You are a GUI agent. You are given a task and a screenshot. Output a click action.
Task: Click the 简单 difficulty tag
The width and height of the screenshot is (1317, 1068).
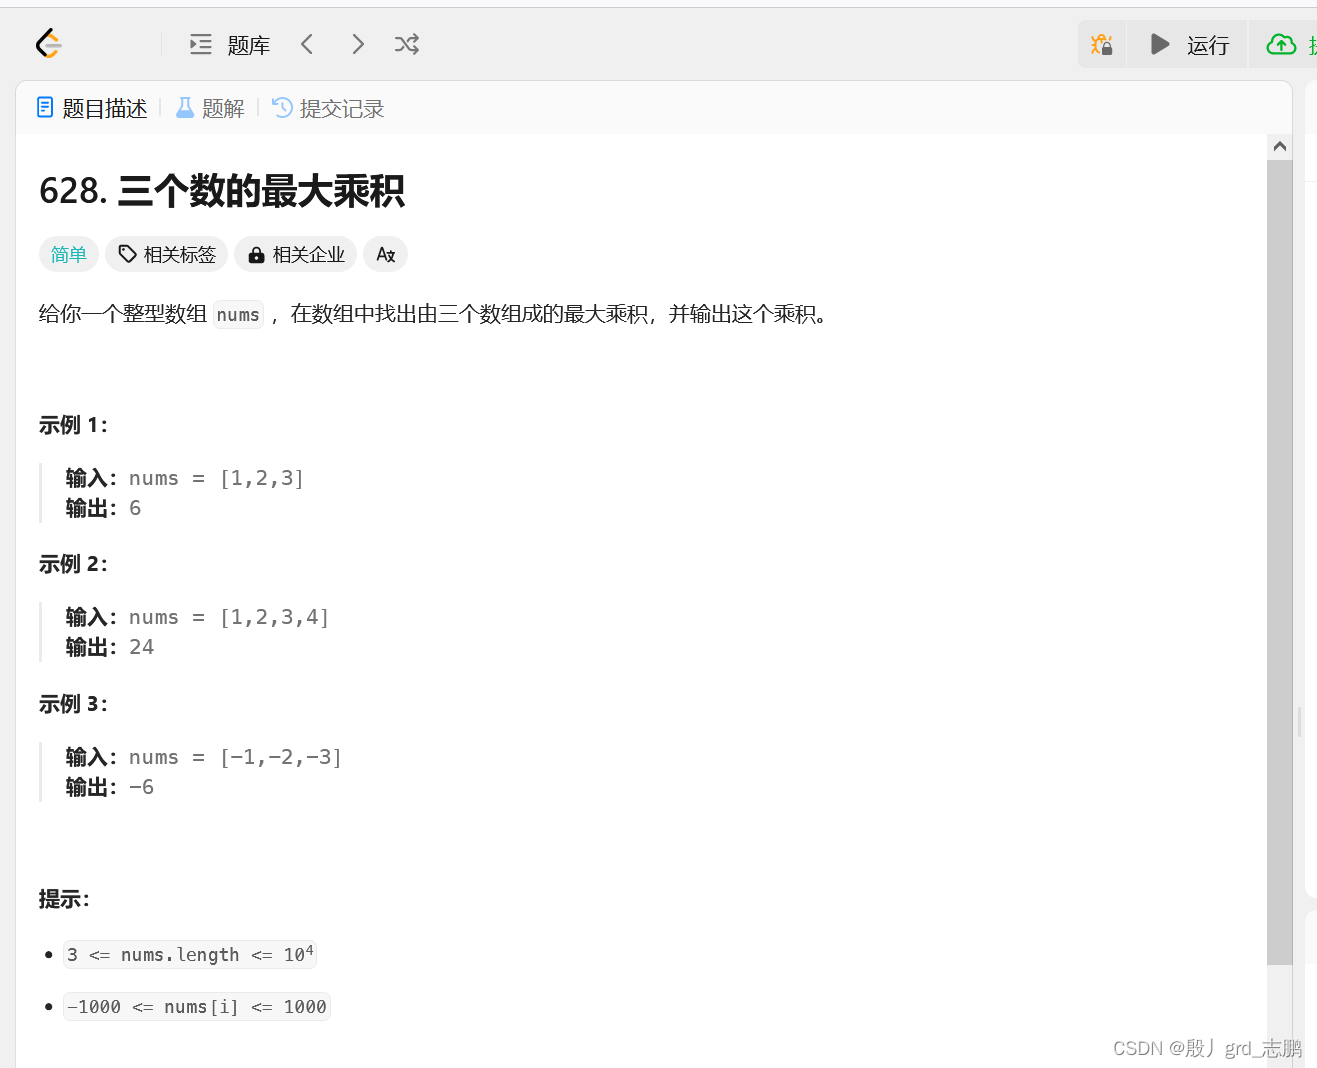coord(69,254)
